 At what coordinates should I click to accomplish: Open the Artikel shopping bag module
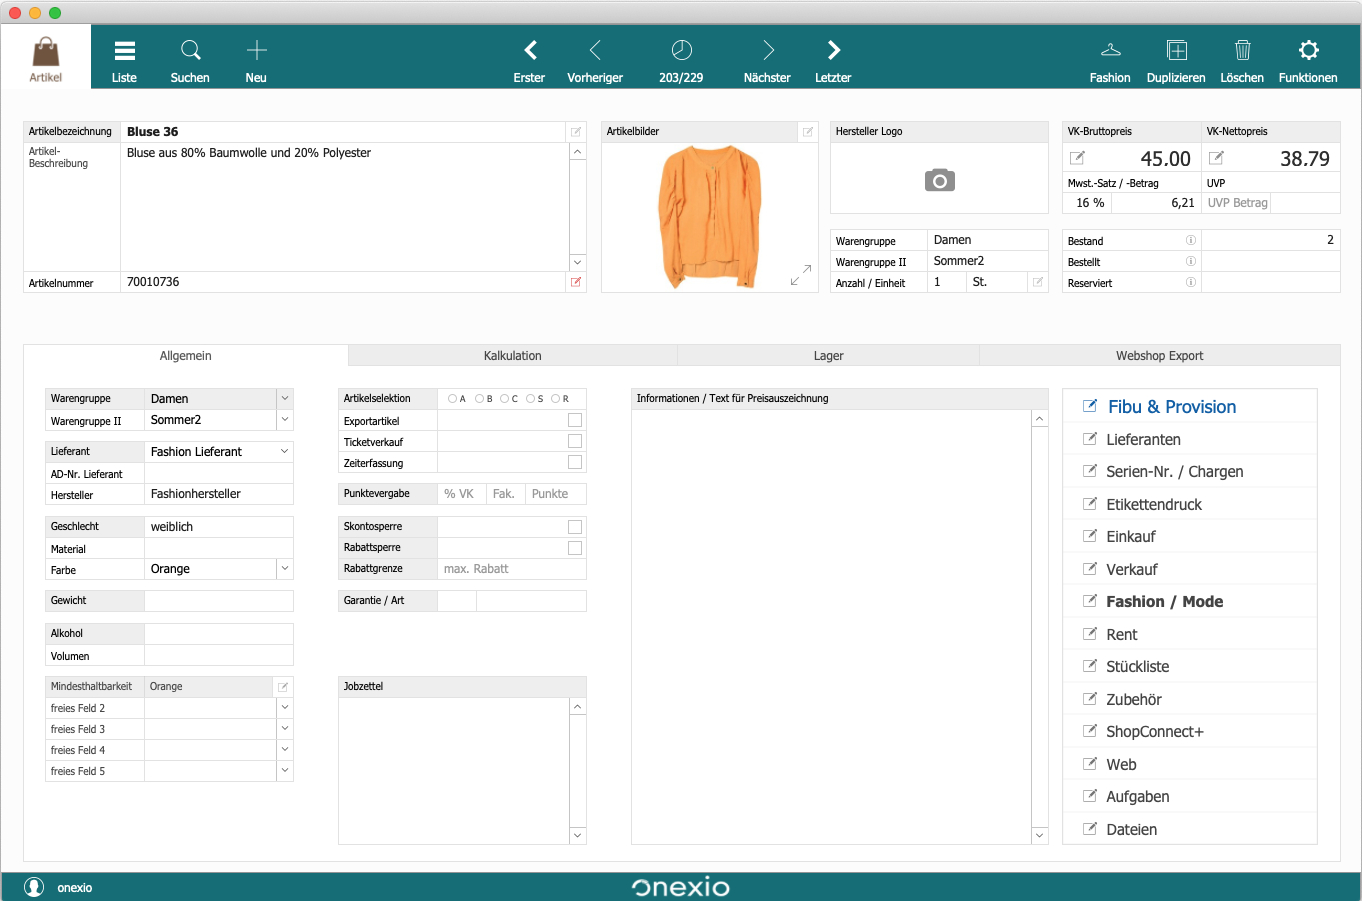point(46,58)
